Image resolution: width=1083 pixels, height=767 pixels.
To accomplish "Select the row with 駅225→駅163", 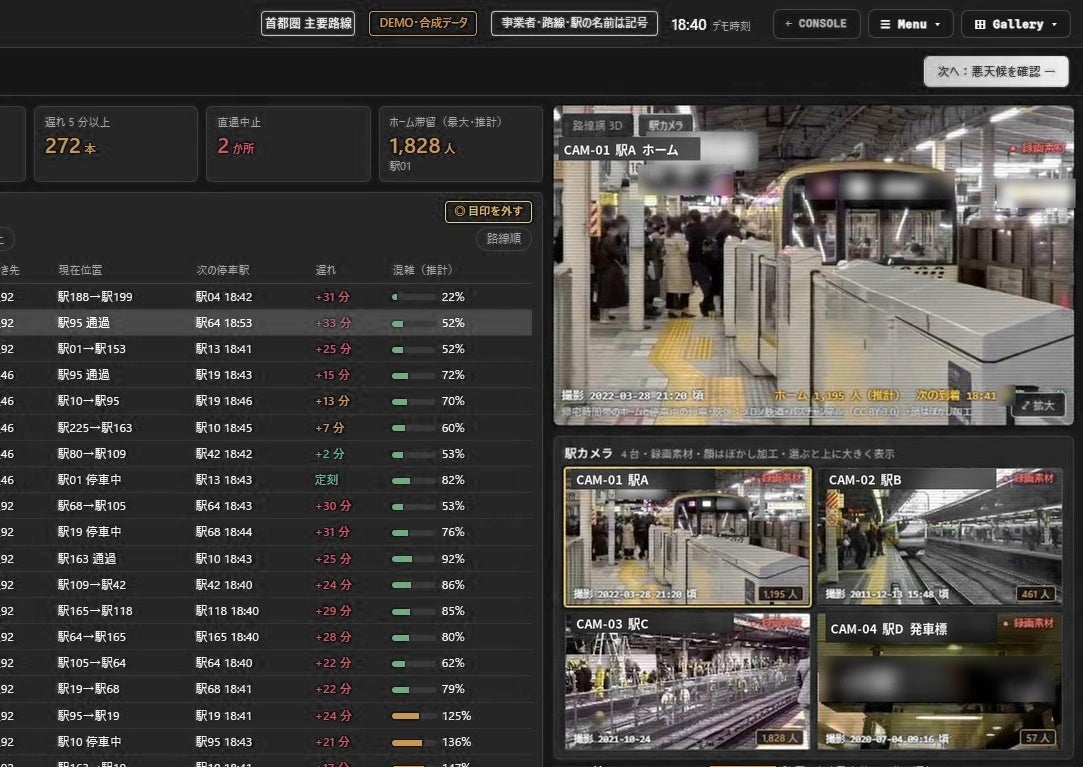I will (266, 428).
